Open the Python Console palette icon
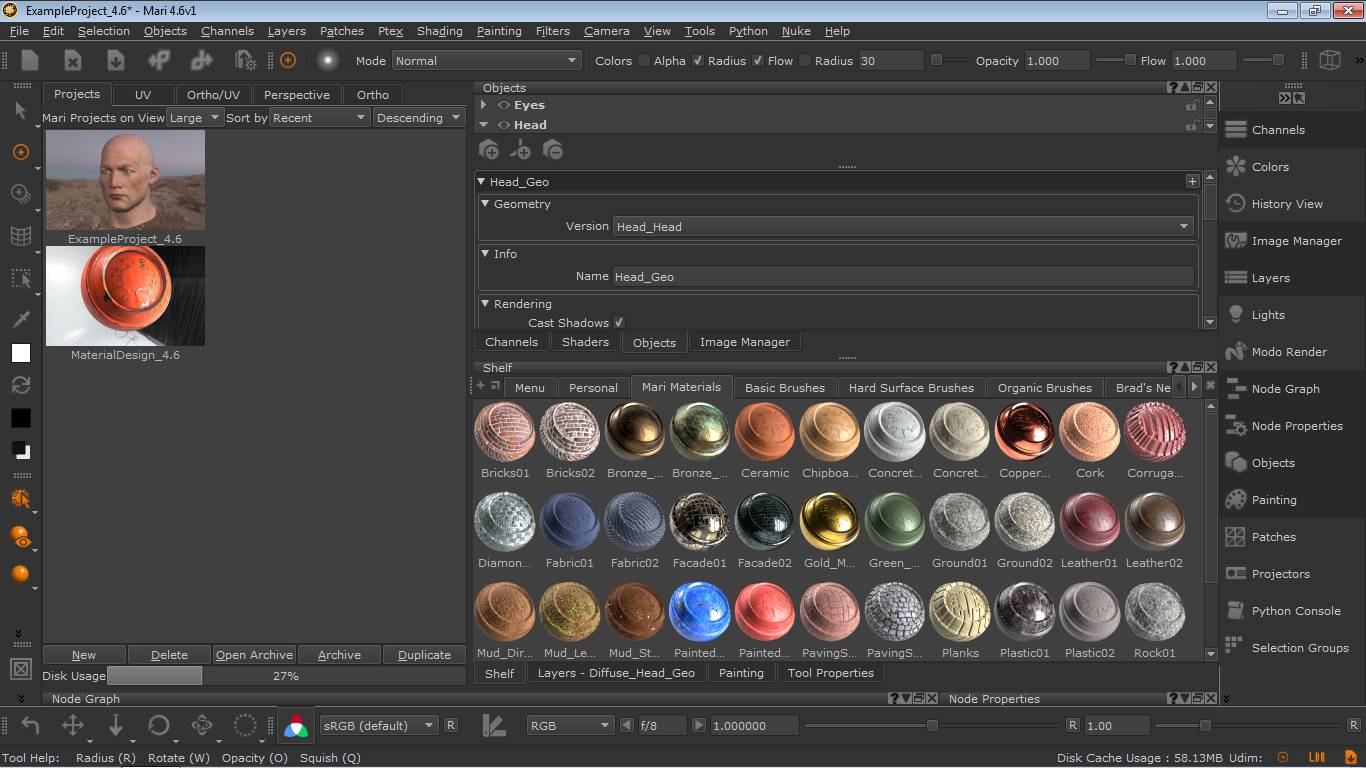 tap(1236, 611)
